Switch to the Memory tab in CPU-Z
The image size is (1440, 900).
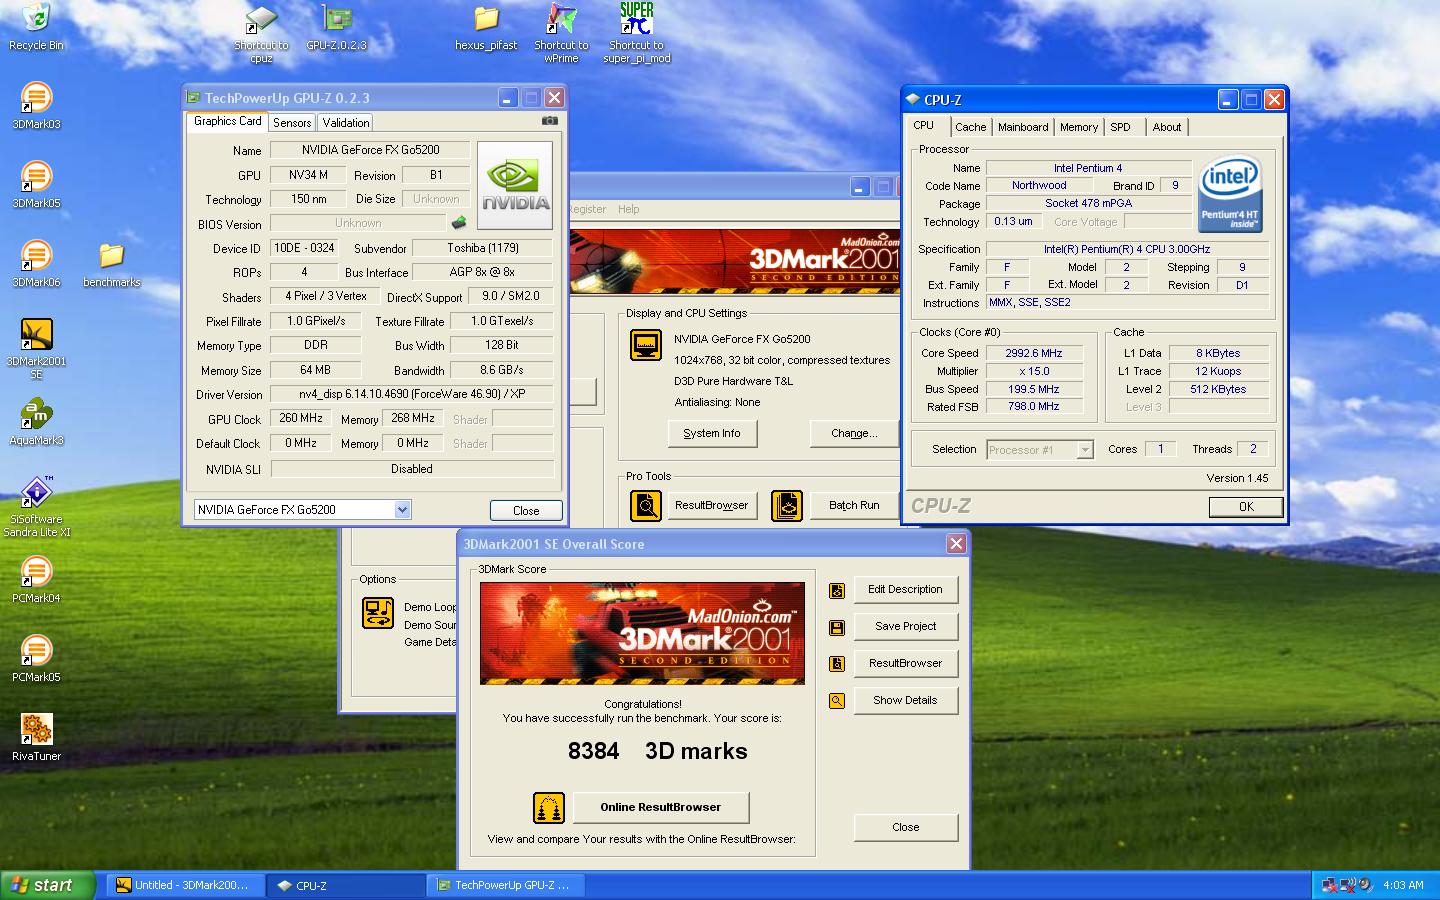pos(1079,127)
